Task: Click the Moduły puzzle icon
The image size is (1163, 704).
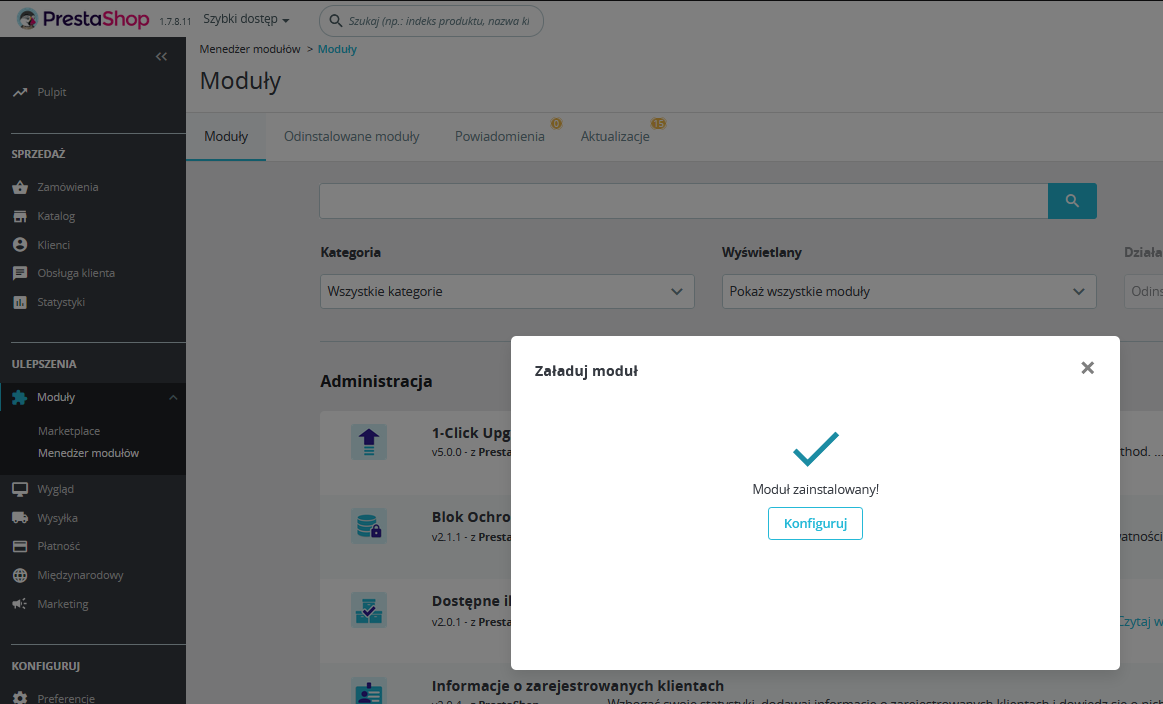Action: [x=20, y=398]
